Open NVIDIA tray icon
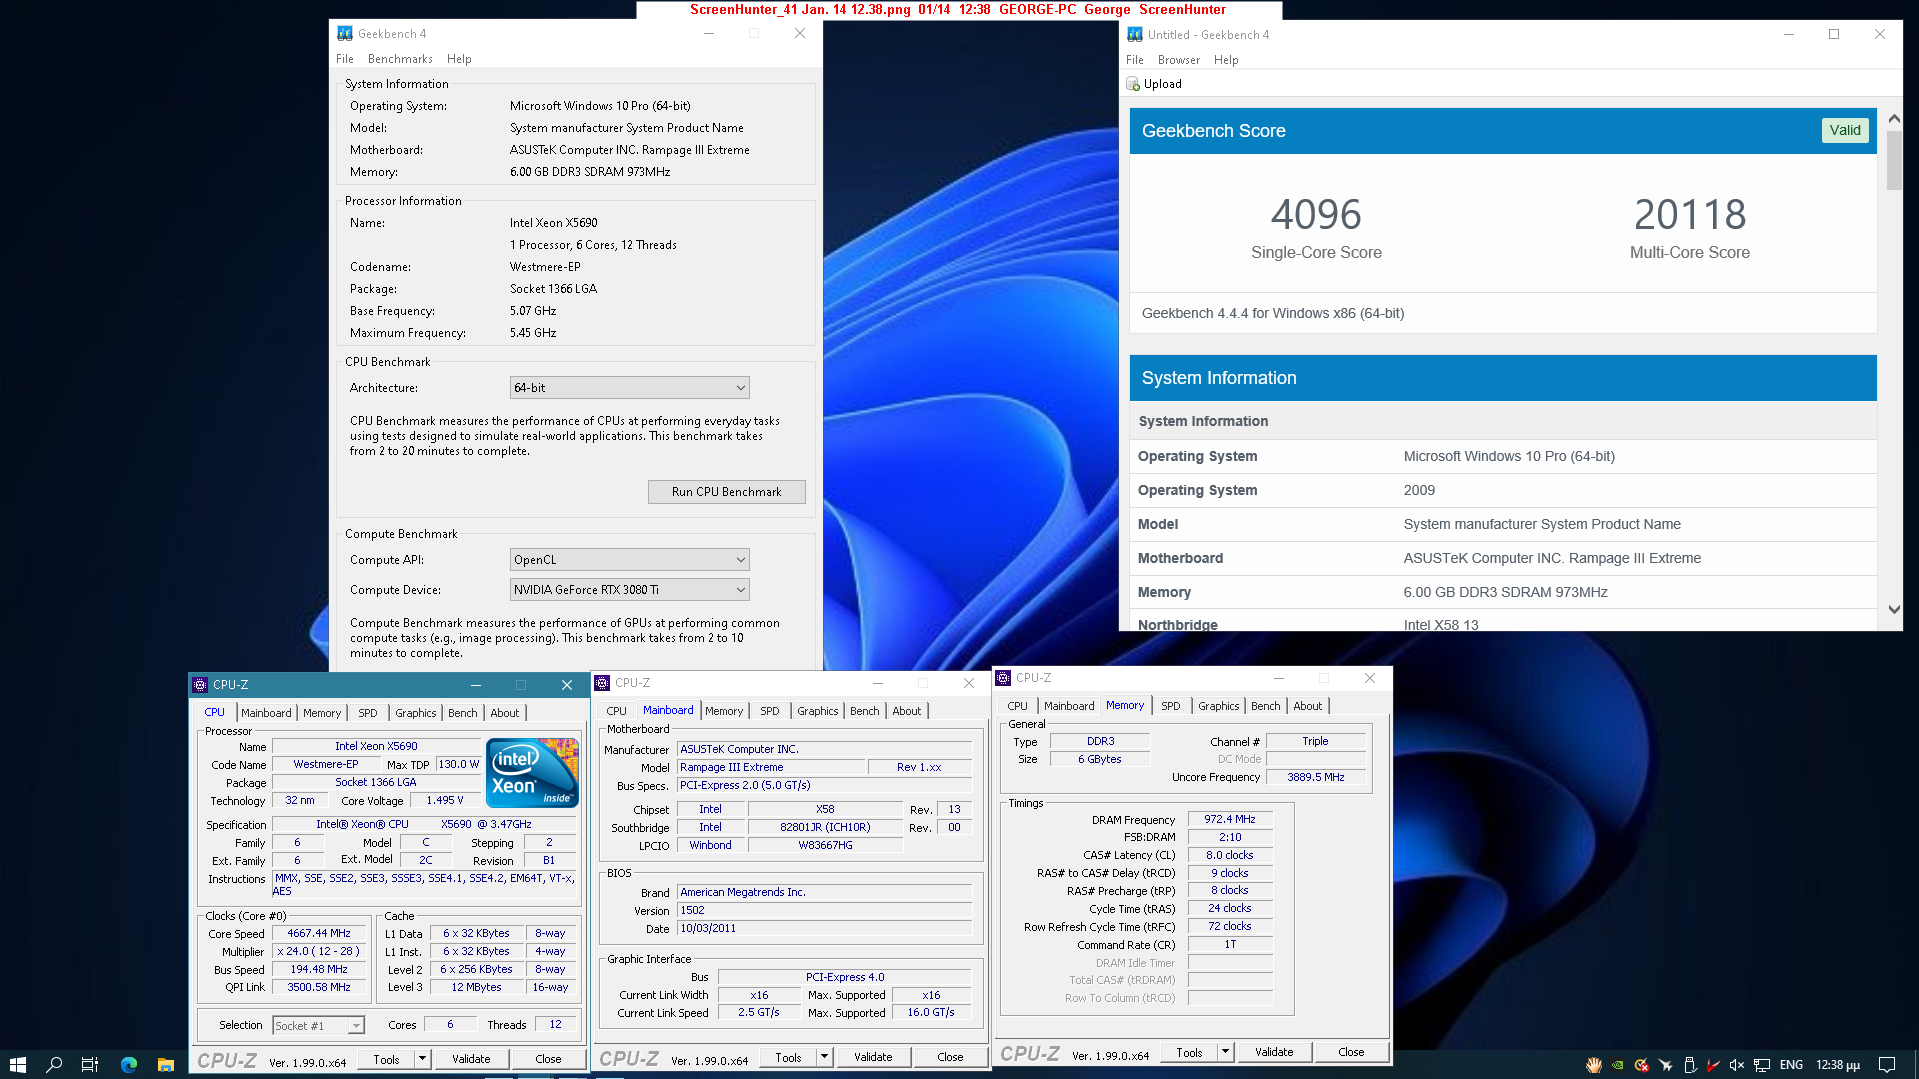This screenshot has width=1919, height=1079. (1617, 1065)
